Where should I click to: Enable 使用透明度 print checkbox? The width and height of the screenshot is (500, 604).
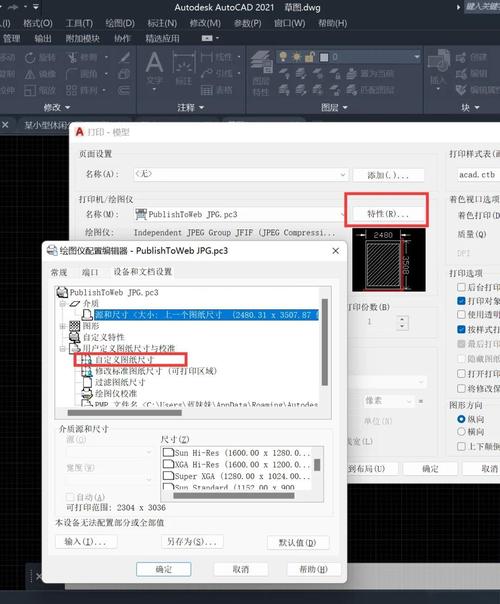click(x=461, y=315)
